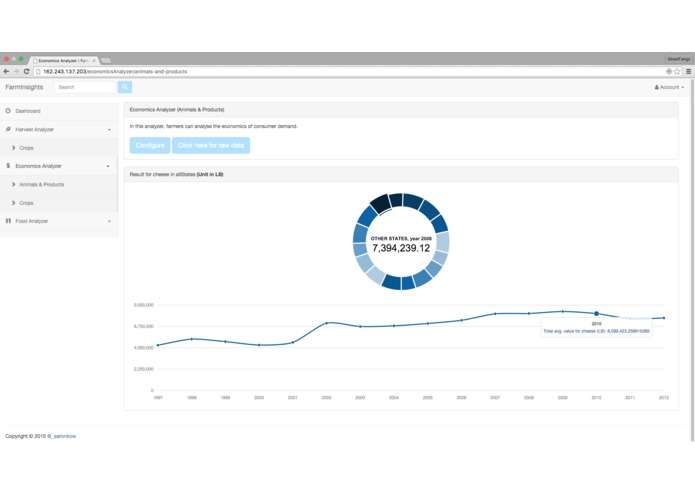Image resolution: width=695 pixels, height=494 pixels.
Task: Collapse the Economics Analyzer menu caret
Action: pos(108,166)
